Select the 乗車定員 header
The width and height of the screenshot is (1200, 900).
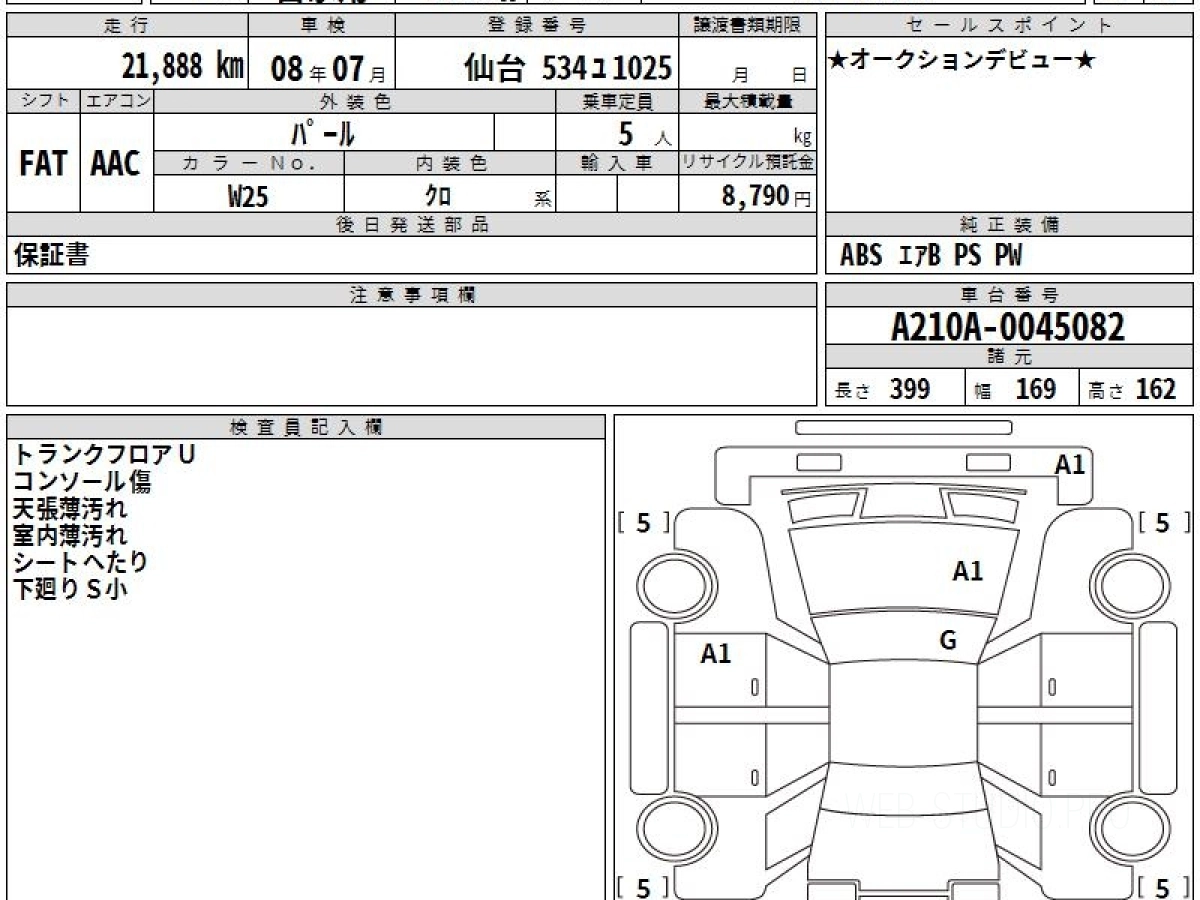click(617, 101)
